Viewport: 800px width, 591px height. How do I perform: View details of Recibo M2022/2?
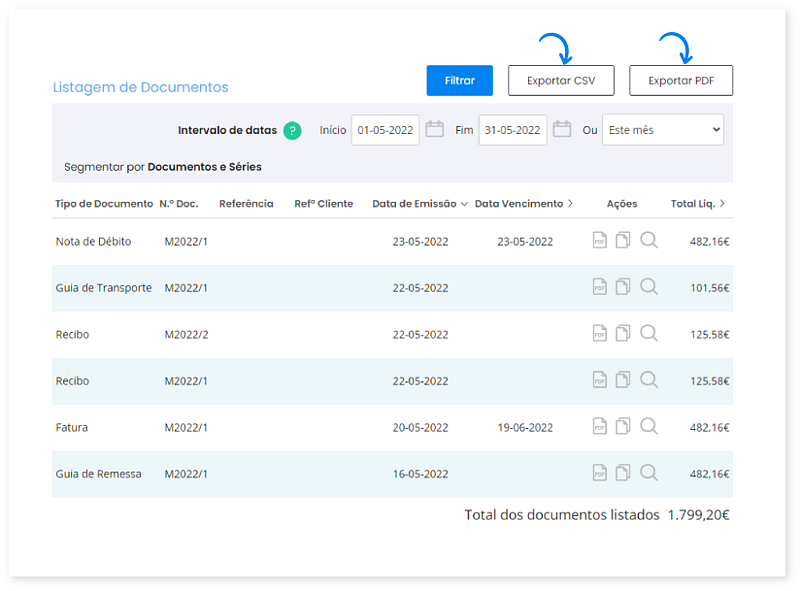point(649,333)
